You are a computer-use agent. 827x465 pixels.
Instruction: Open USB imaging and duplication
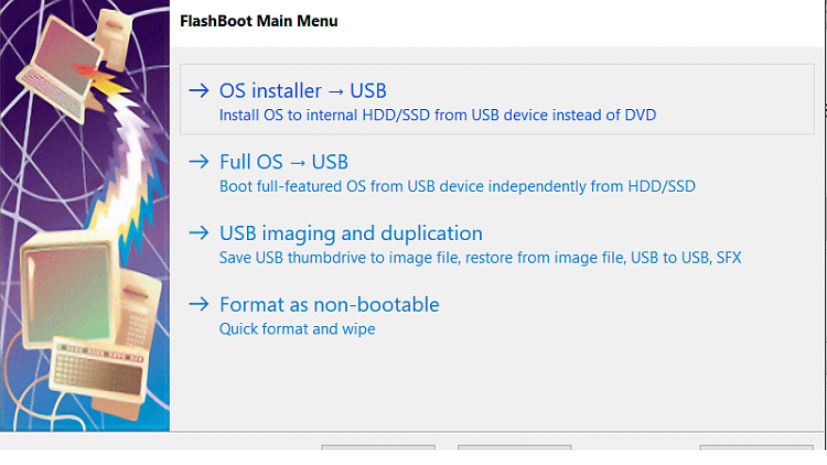(350, 233)
